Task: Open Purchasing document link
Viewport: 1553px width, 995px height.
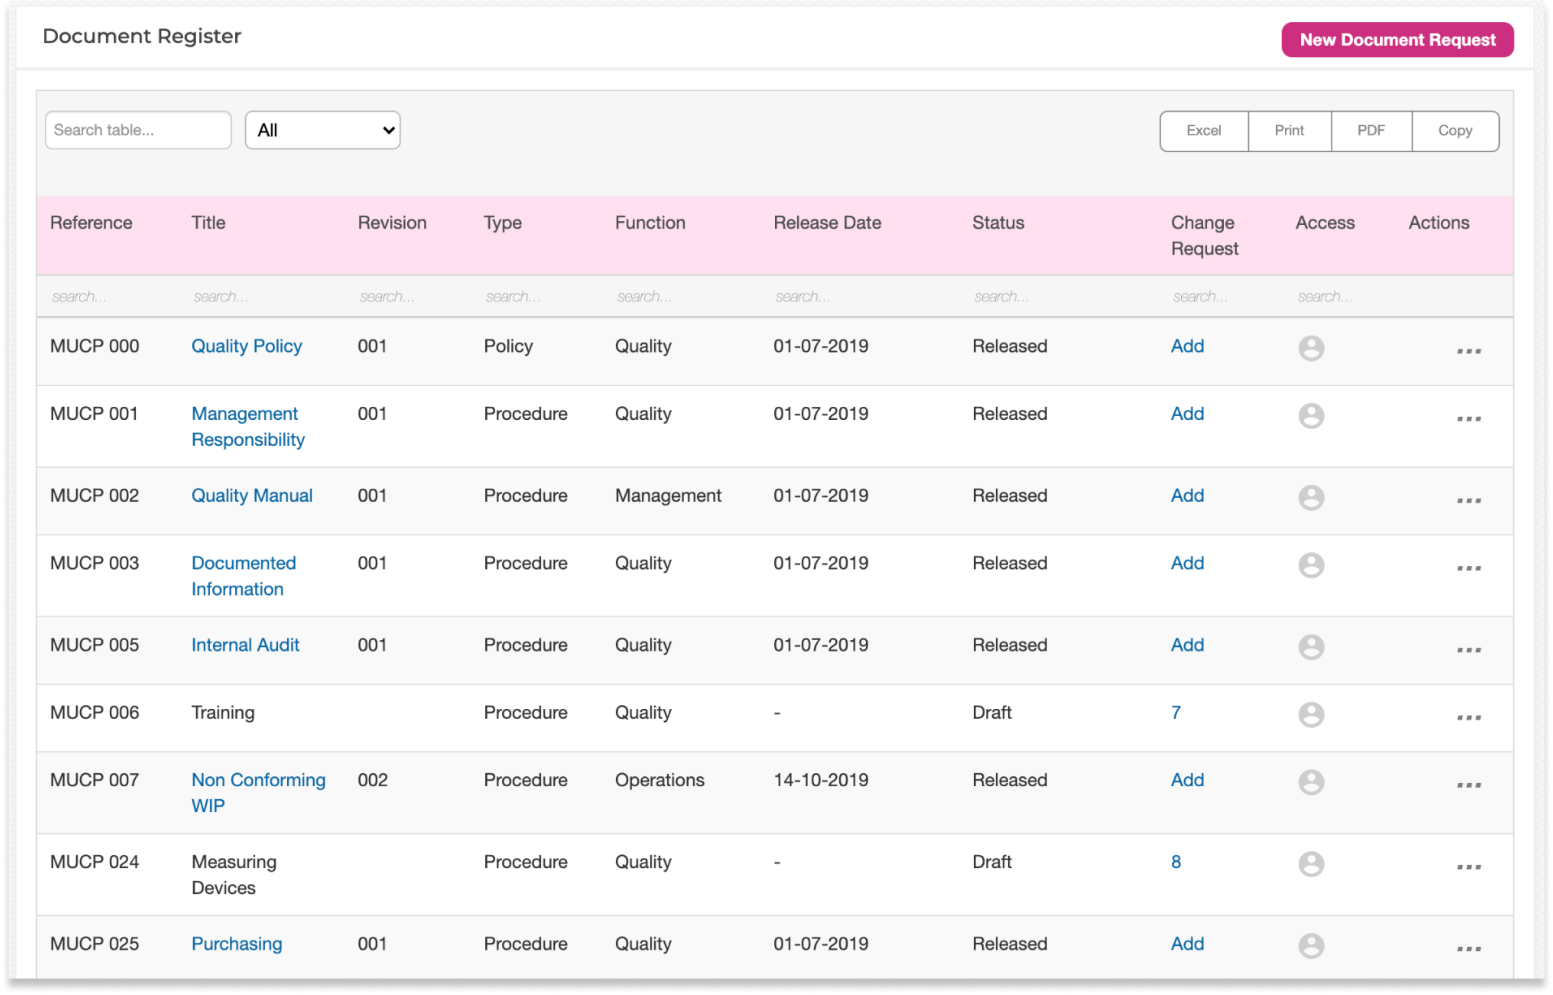Action: click(x=236, y=944)
